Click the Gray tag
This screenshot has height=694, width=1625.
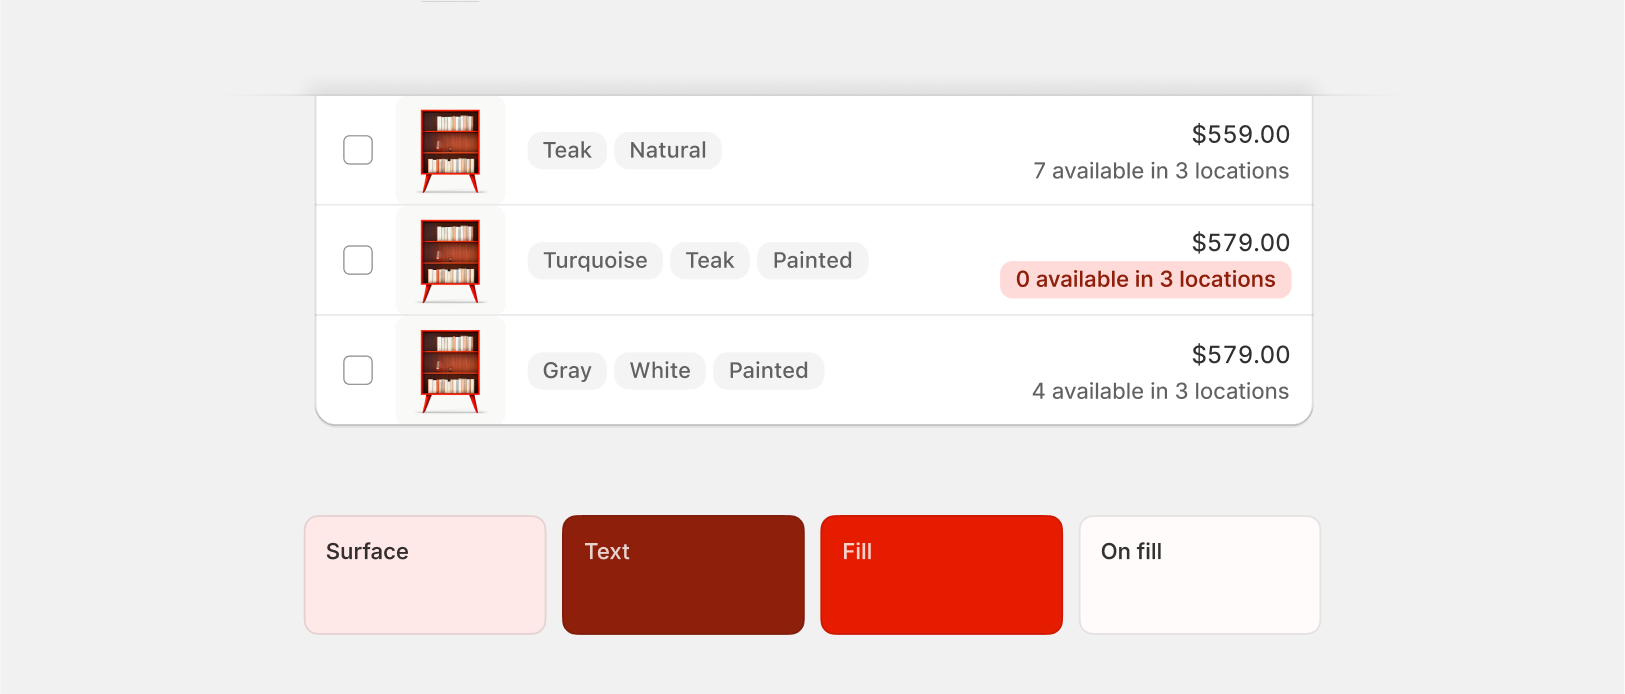(567, 370)
